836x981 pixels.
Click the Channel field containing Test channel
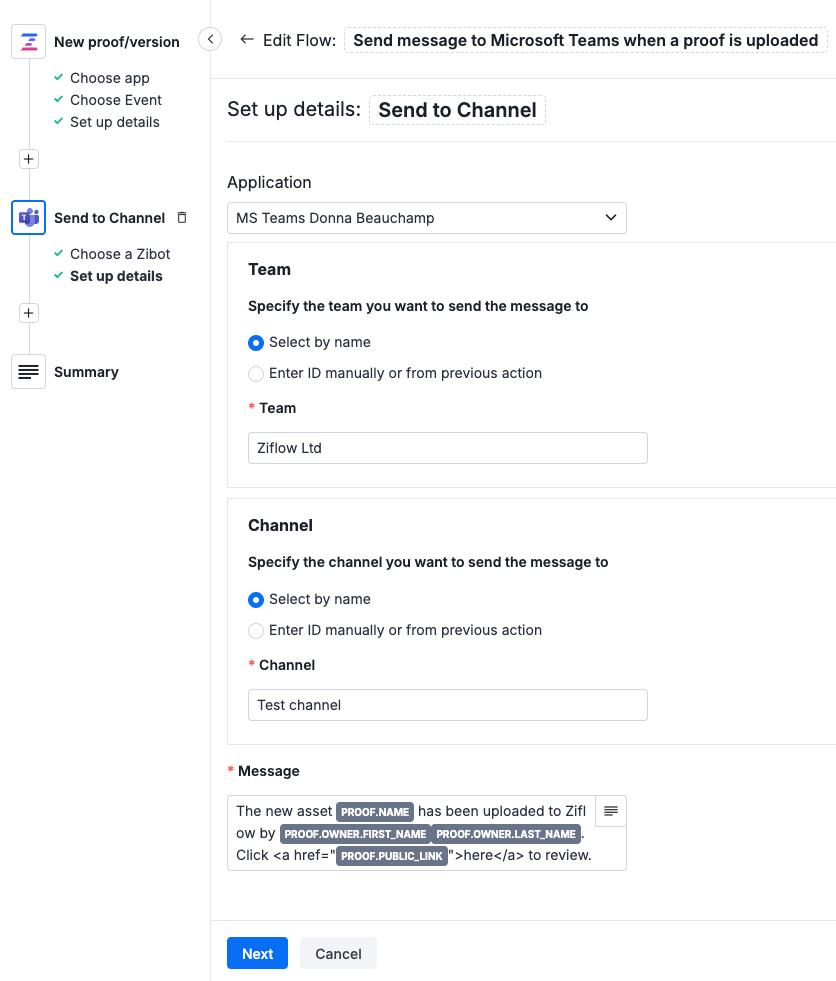[x=447, y=704]
